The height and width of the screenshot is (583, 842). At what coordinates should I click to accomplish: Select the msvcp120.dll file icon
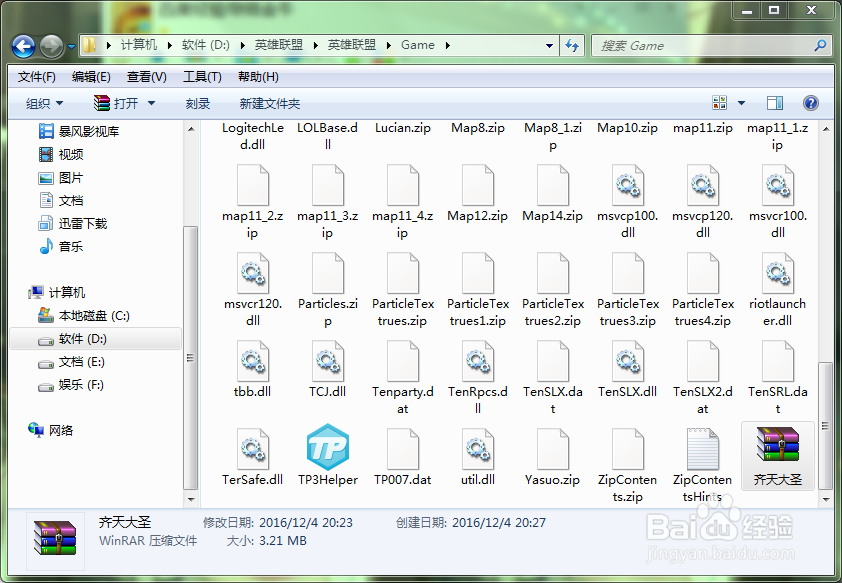[x=703, y=185]
